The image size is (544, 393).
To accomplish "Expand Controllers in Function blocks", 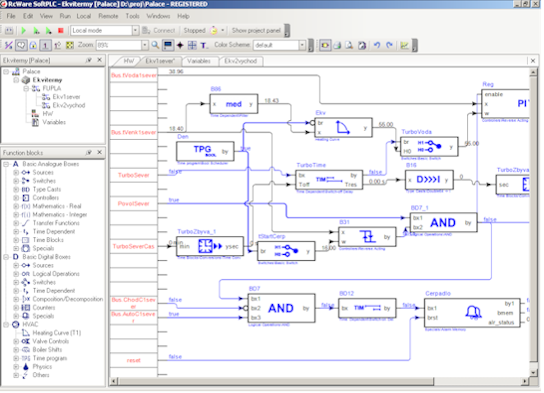I will 16,198.
